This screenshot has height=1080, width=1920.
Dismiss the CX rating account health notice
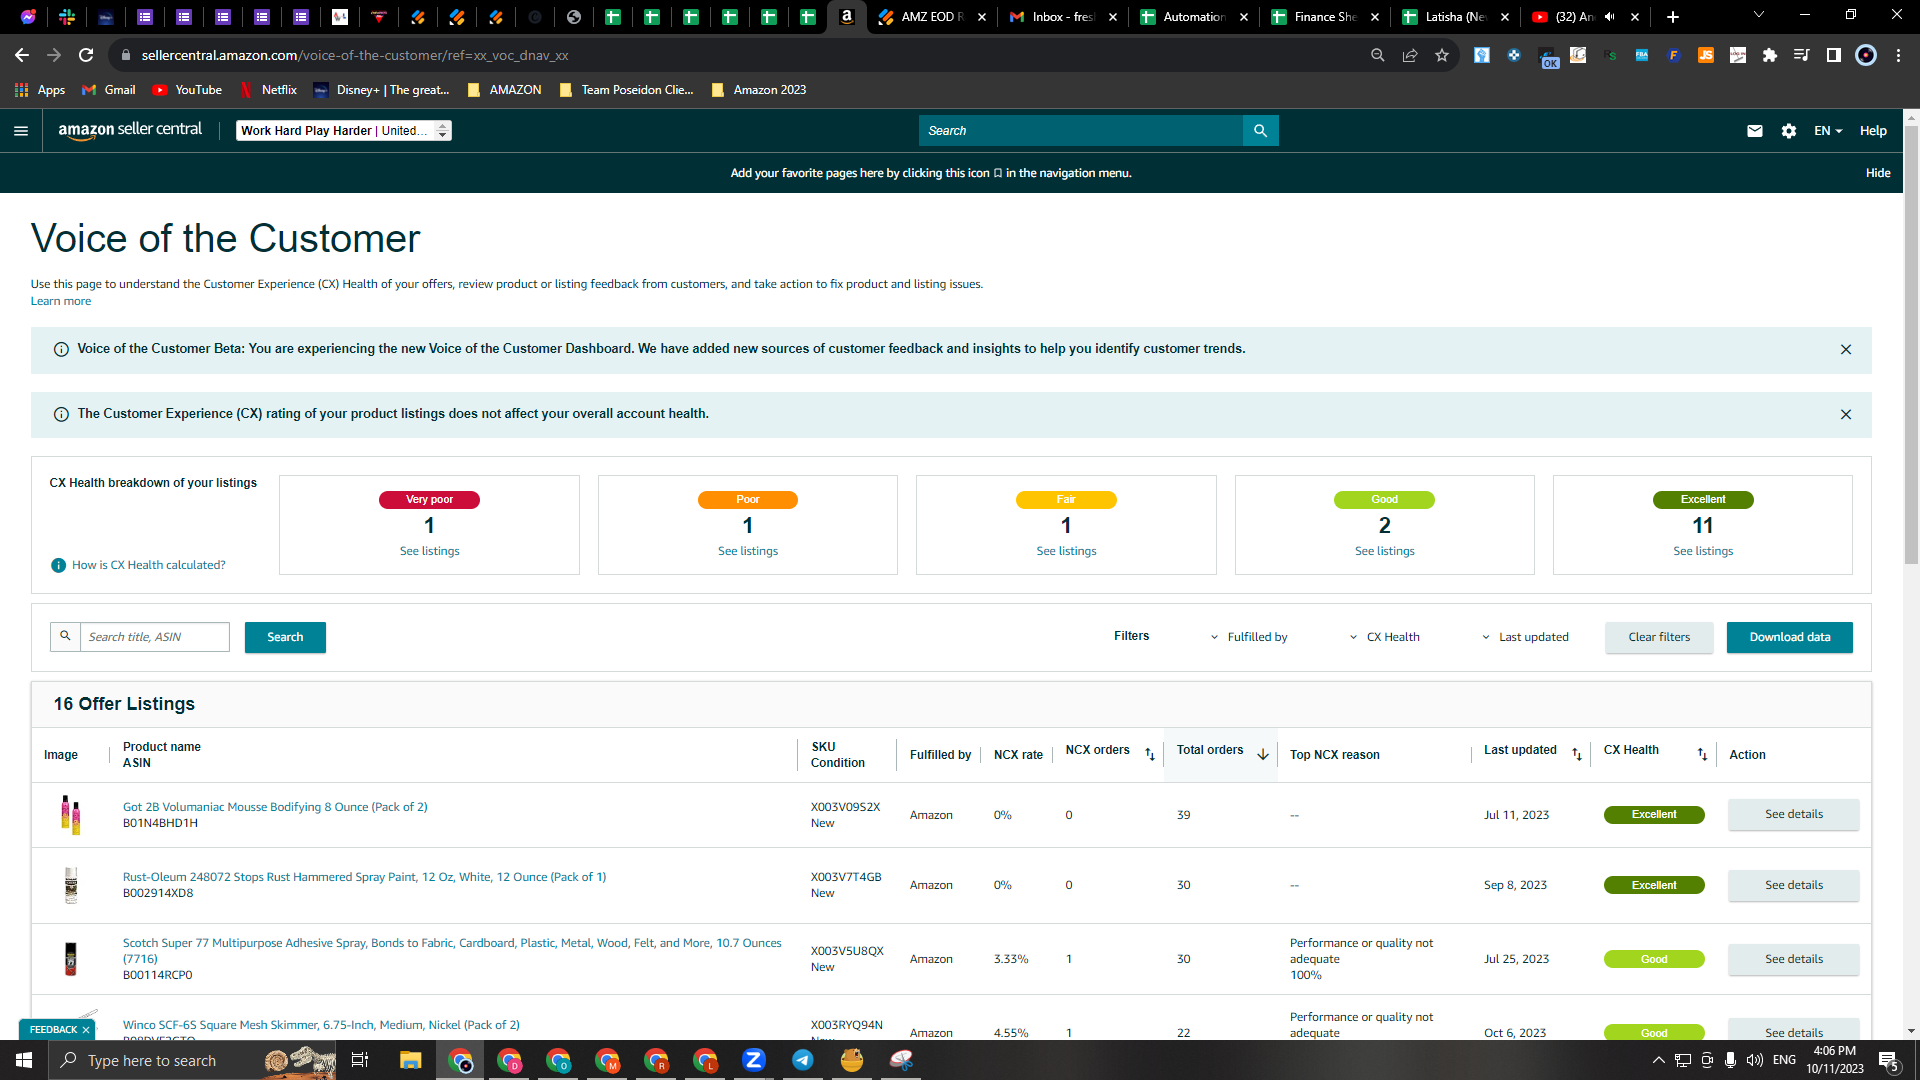1846,415
